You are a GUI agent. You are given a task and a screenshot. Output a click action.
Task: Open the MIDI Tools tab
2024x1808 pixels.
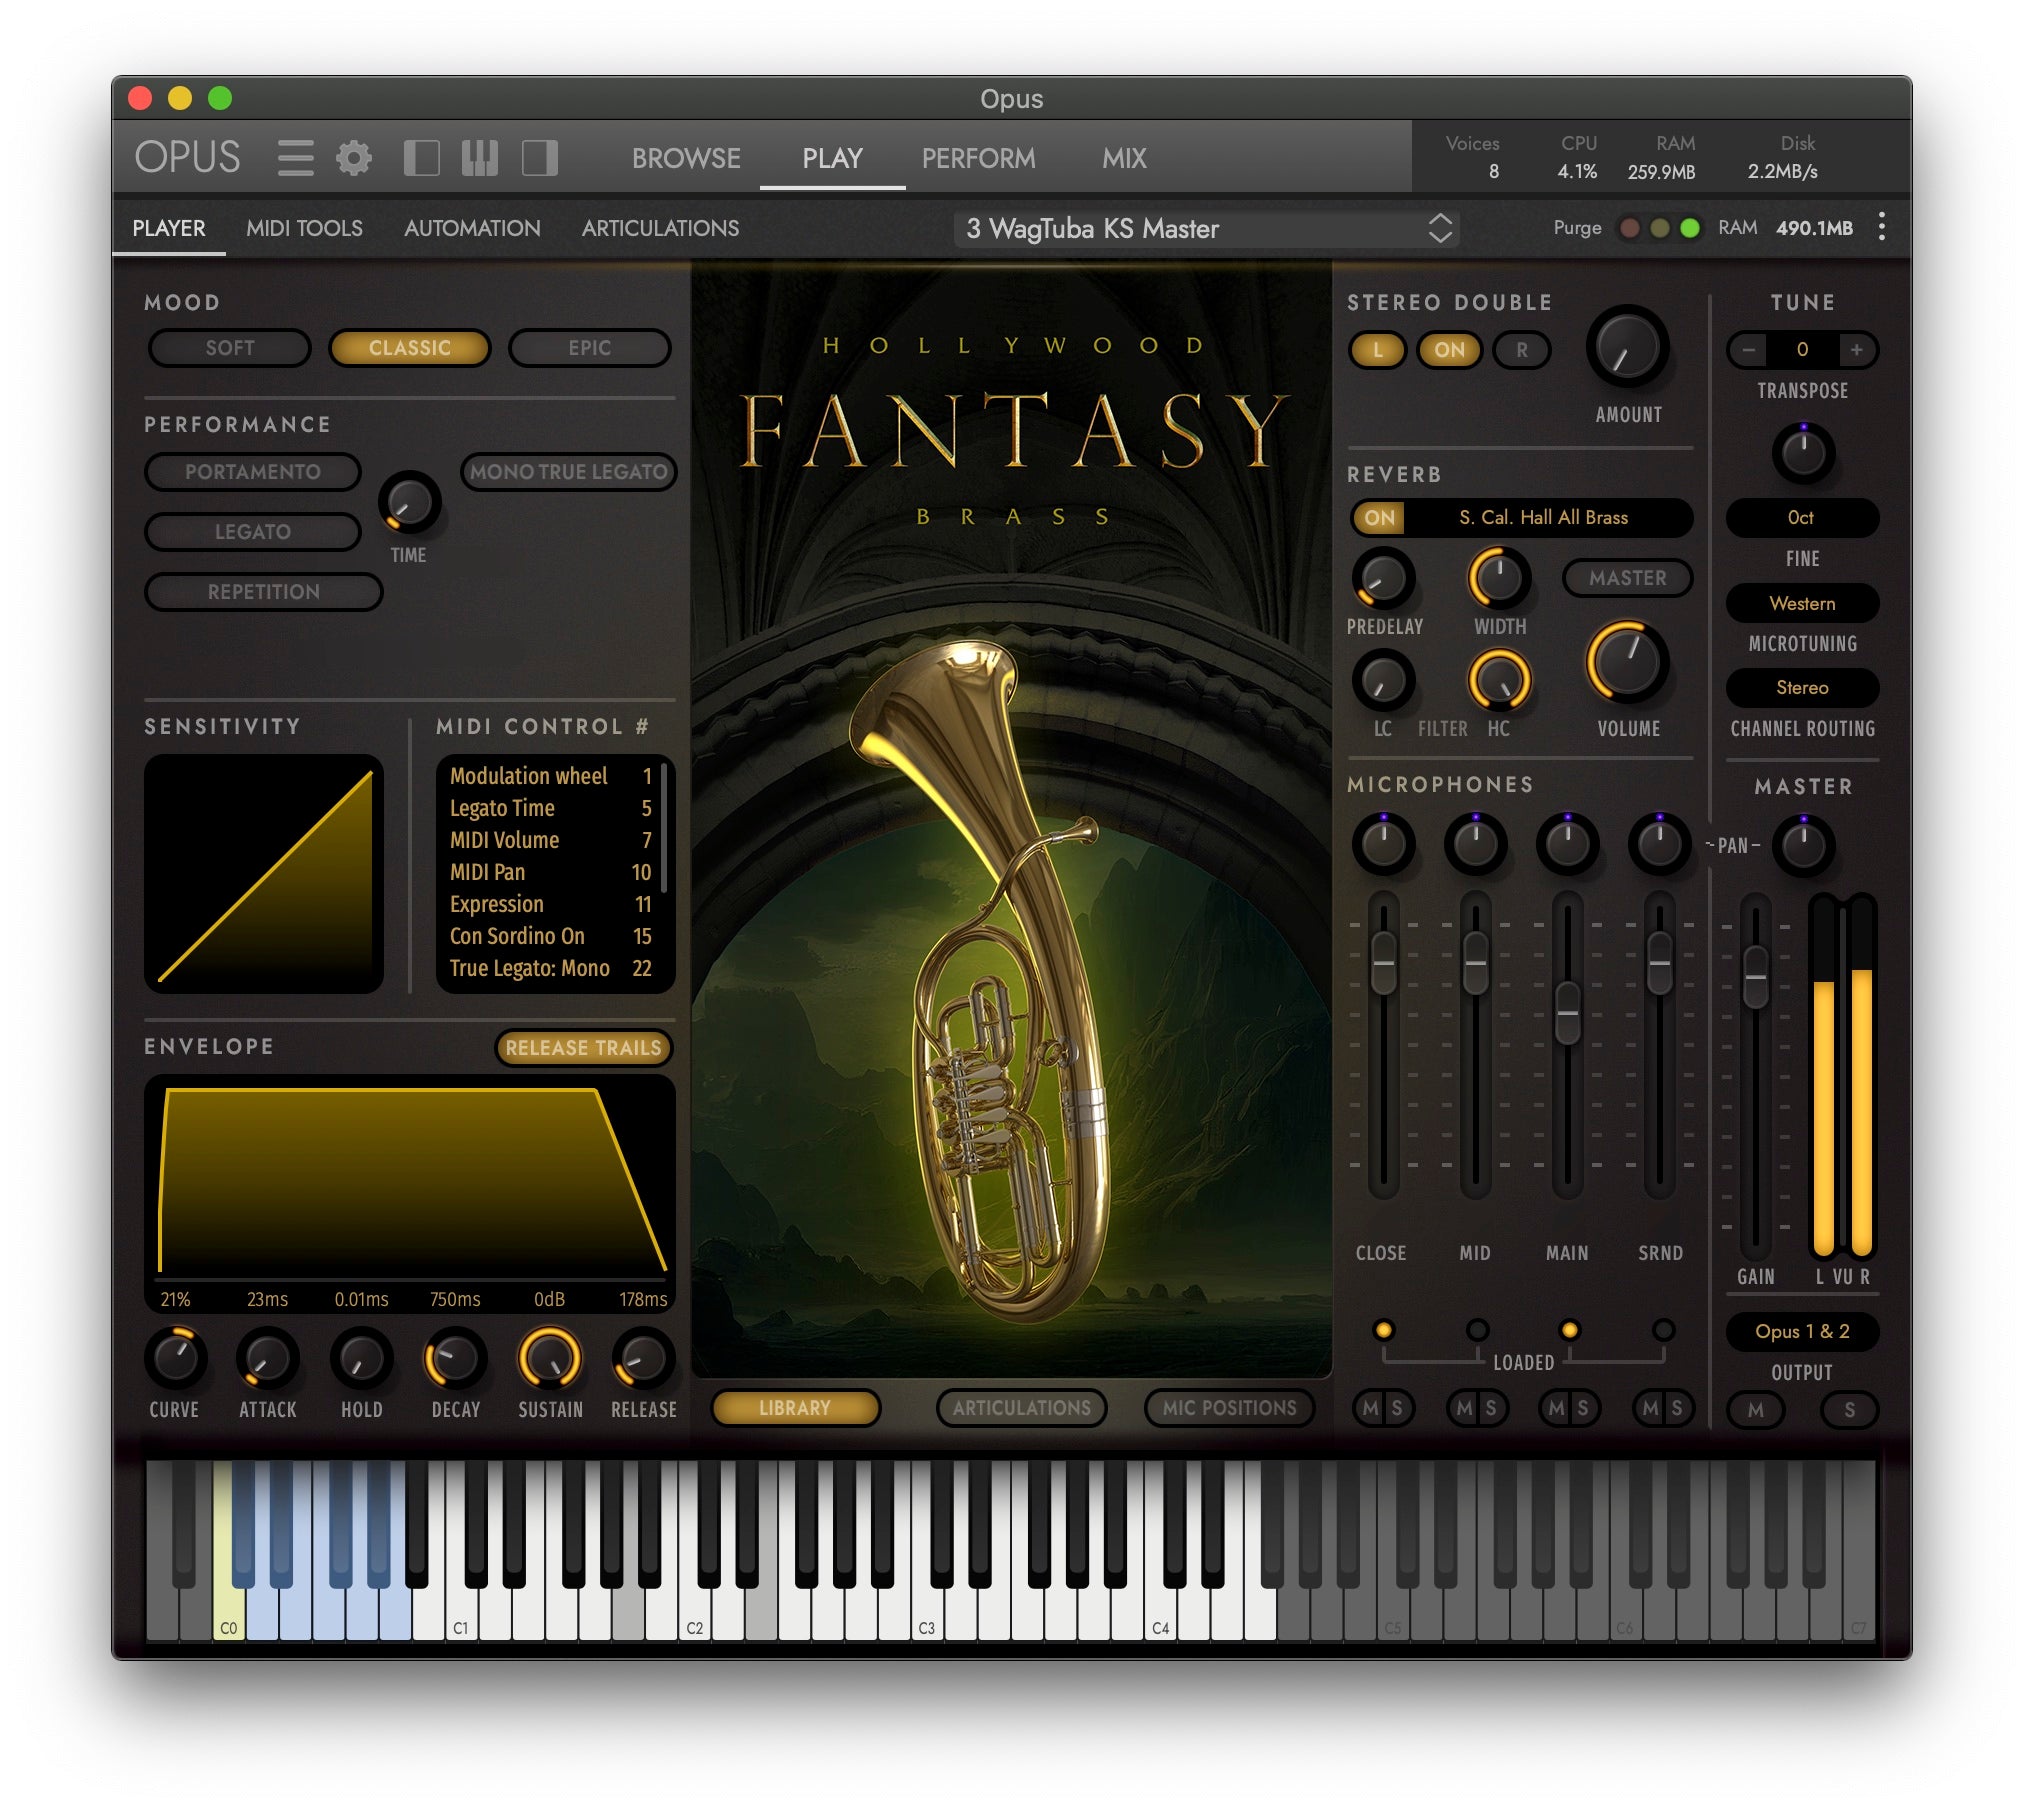(x=305, y=228)
